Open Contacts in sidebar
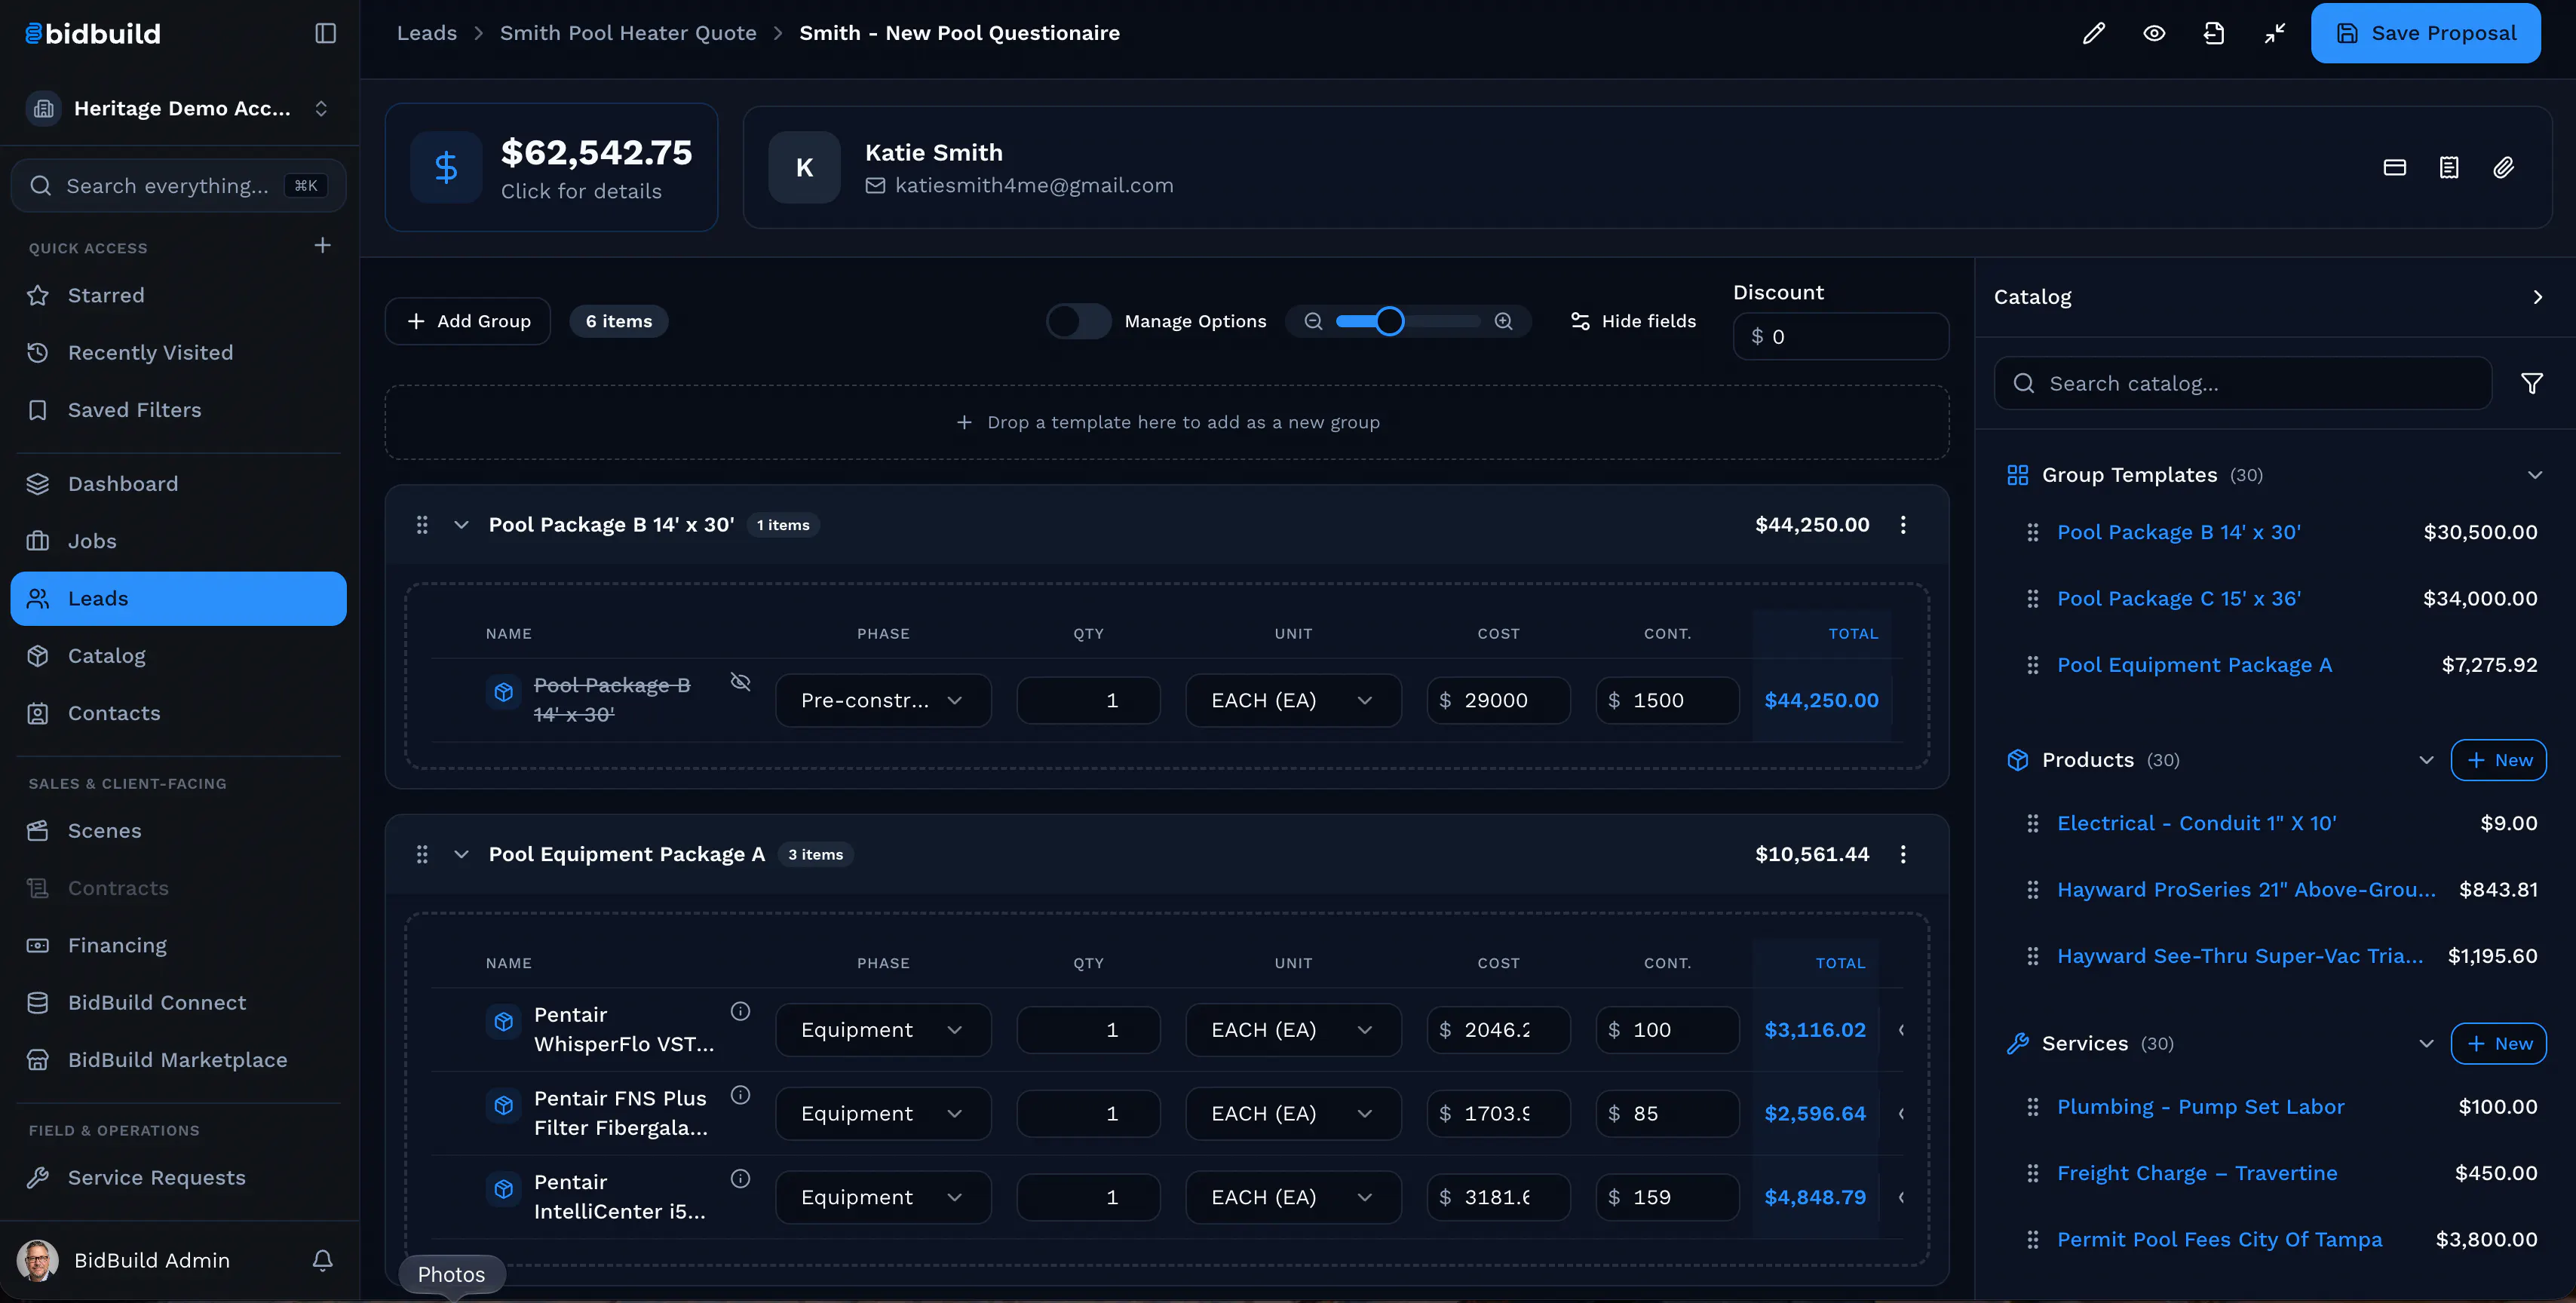 pyautogui.click(x=178, y=713)
